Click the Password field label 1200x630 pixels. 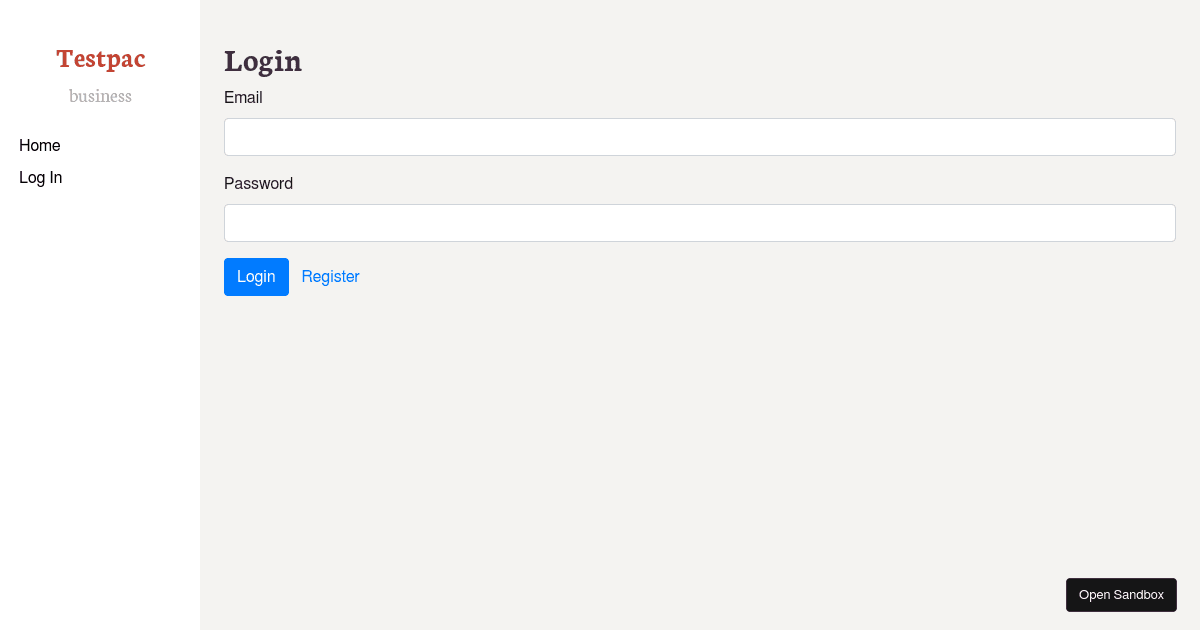point(258,183)
